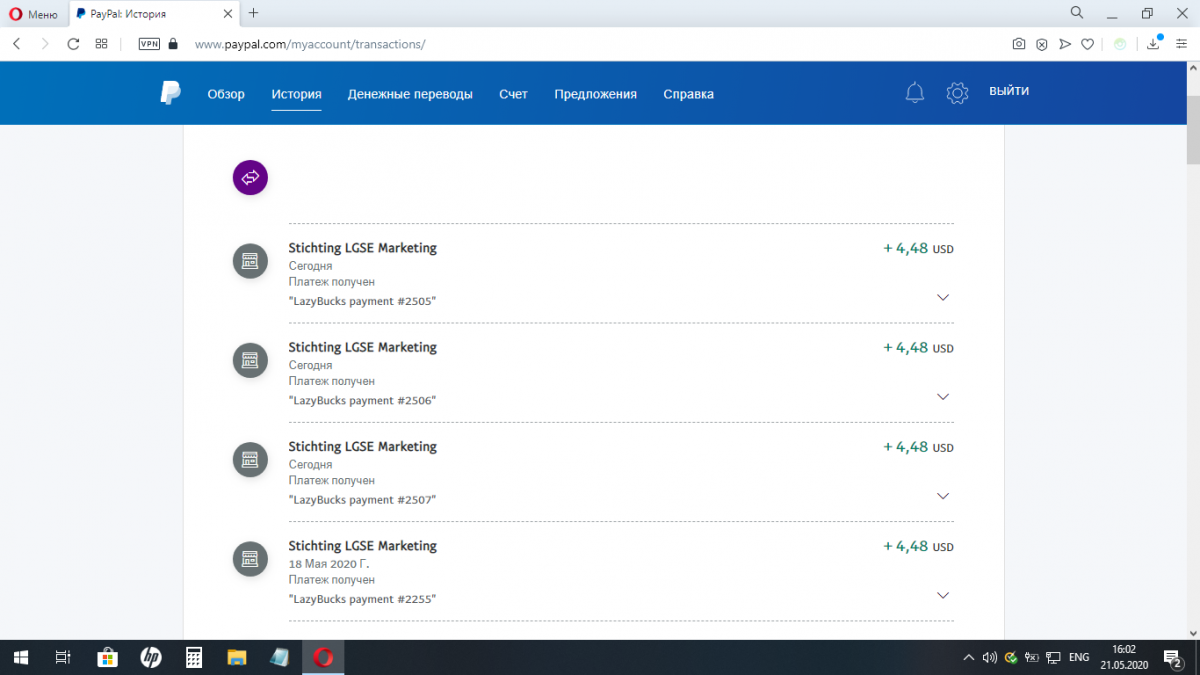Click Opera icon on the taskbar
The height and width of the screenshot is (675, 1200).
coord(323,657)
